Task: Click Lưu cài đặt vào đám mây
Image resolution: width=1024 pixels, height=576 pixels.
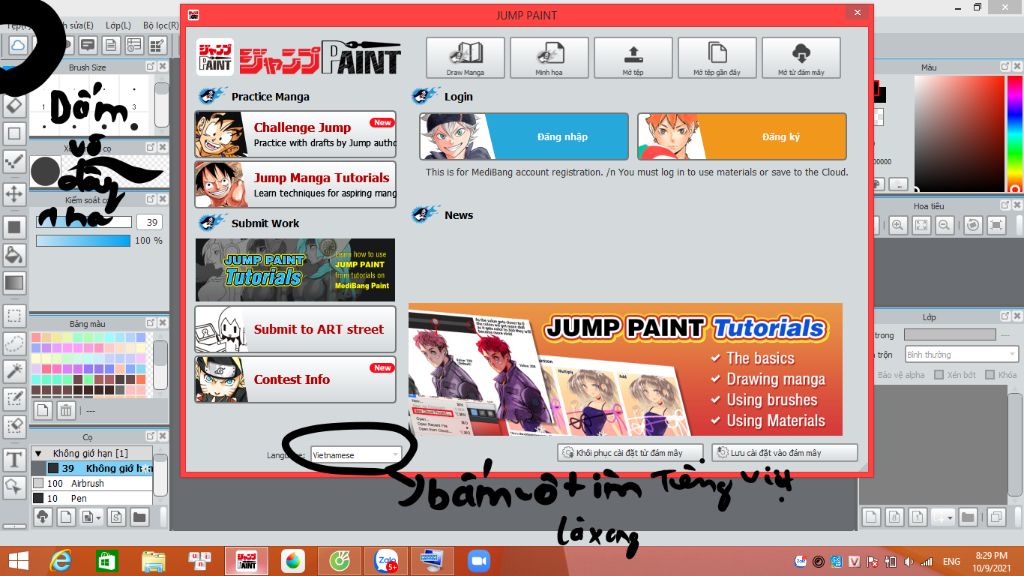Action: coord(784,453)
